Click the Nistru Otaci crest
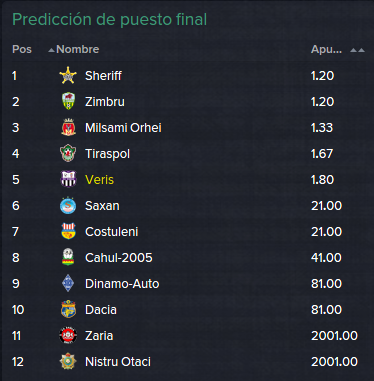 point(68,361)
